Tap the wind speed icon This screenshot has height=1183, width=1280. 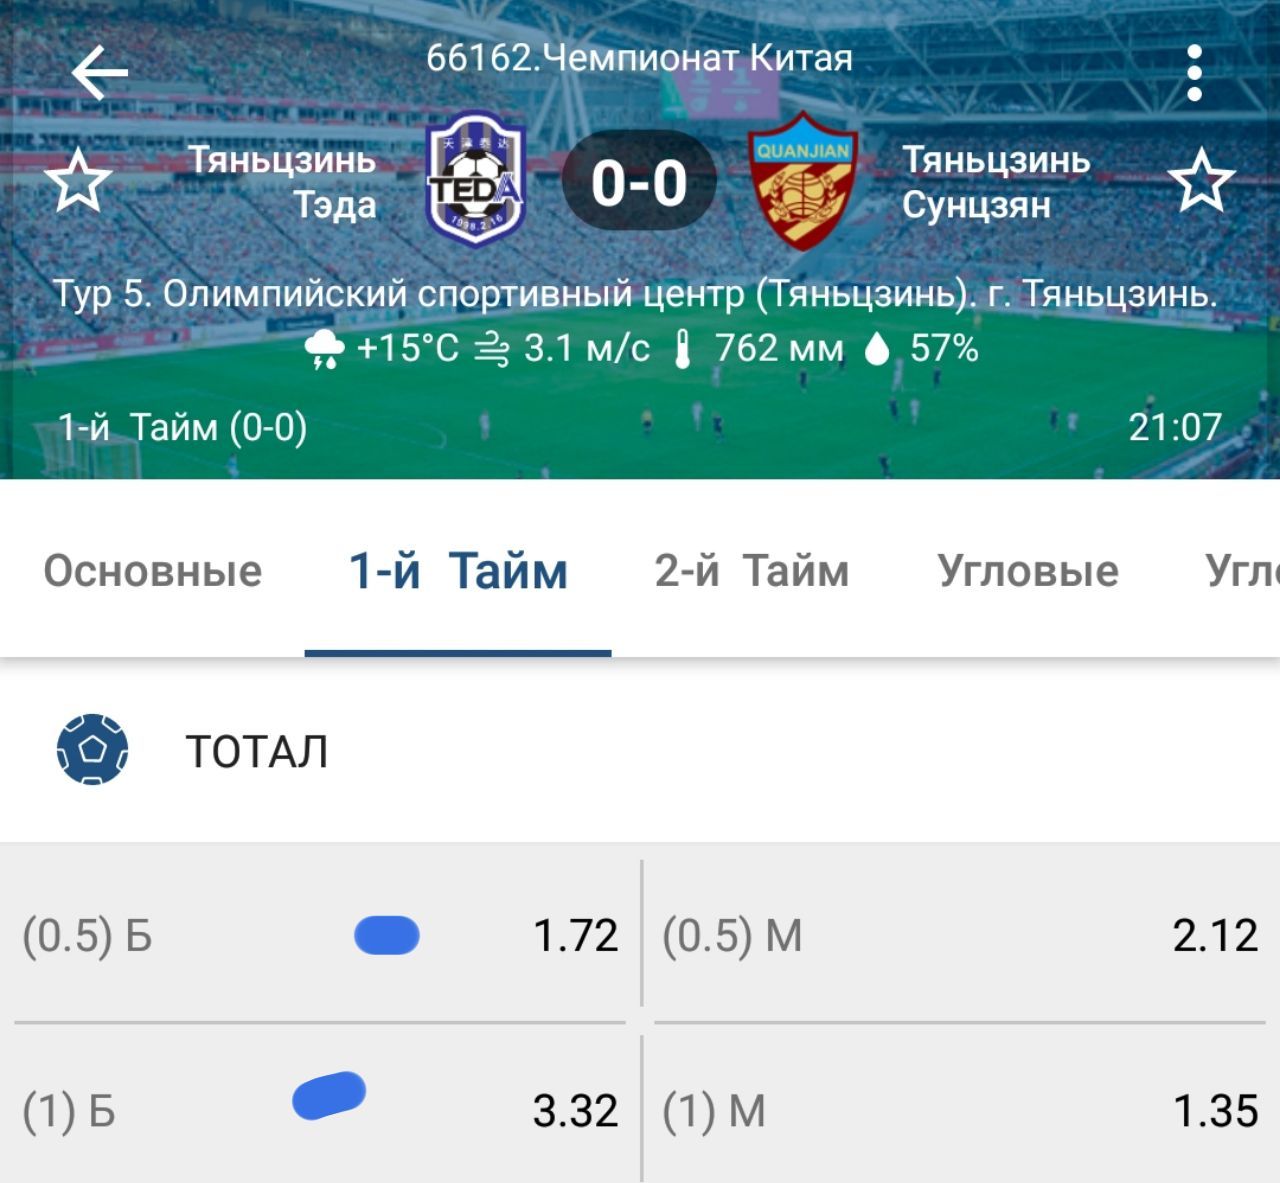[491, 349]
